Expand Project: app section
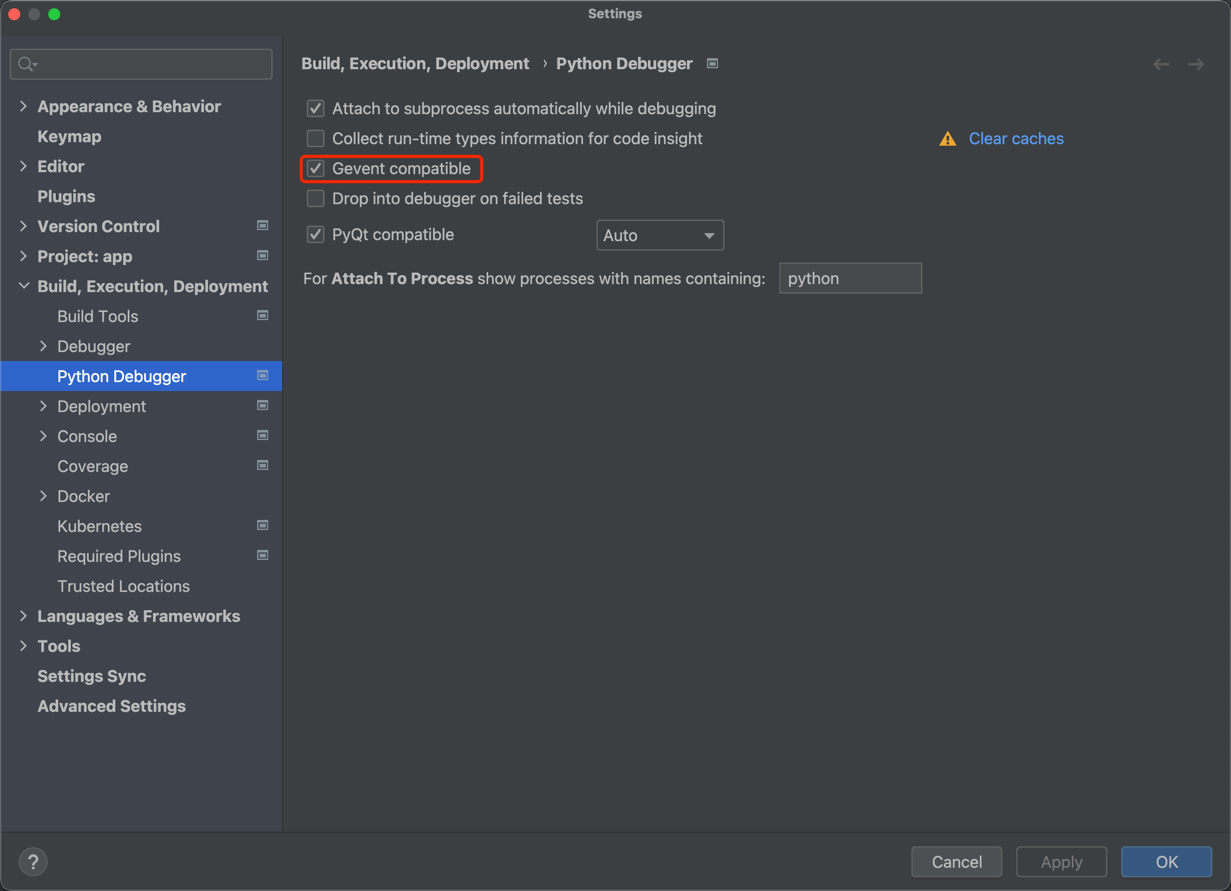 (23, 256)
